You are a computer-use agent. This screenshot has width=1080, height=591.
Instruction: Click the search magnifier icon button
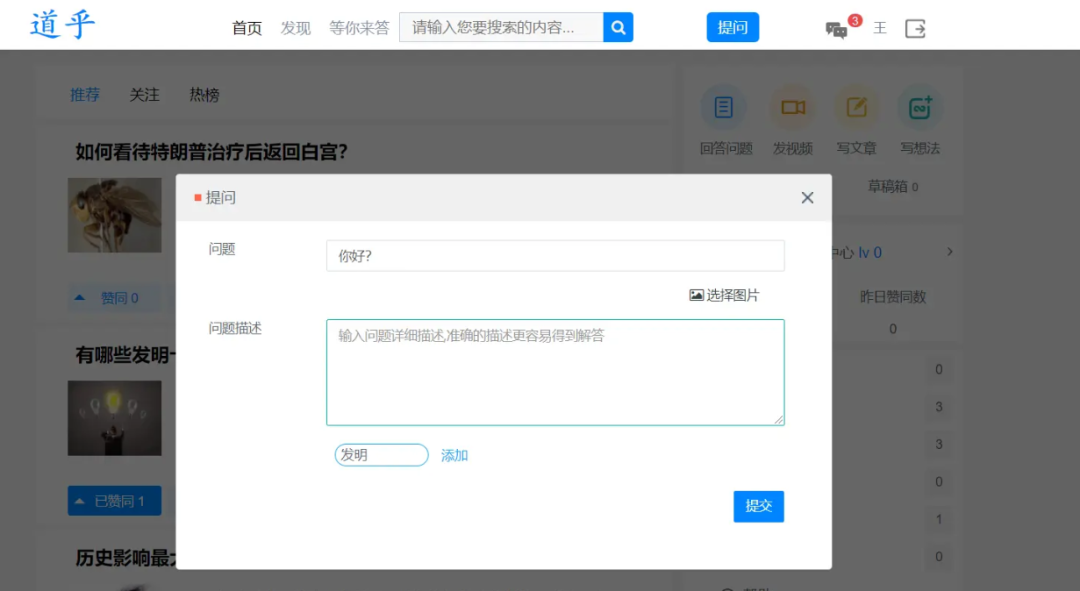(x=618, y=28)
